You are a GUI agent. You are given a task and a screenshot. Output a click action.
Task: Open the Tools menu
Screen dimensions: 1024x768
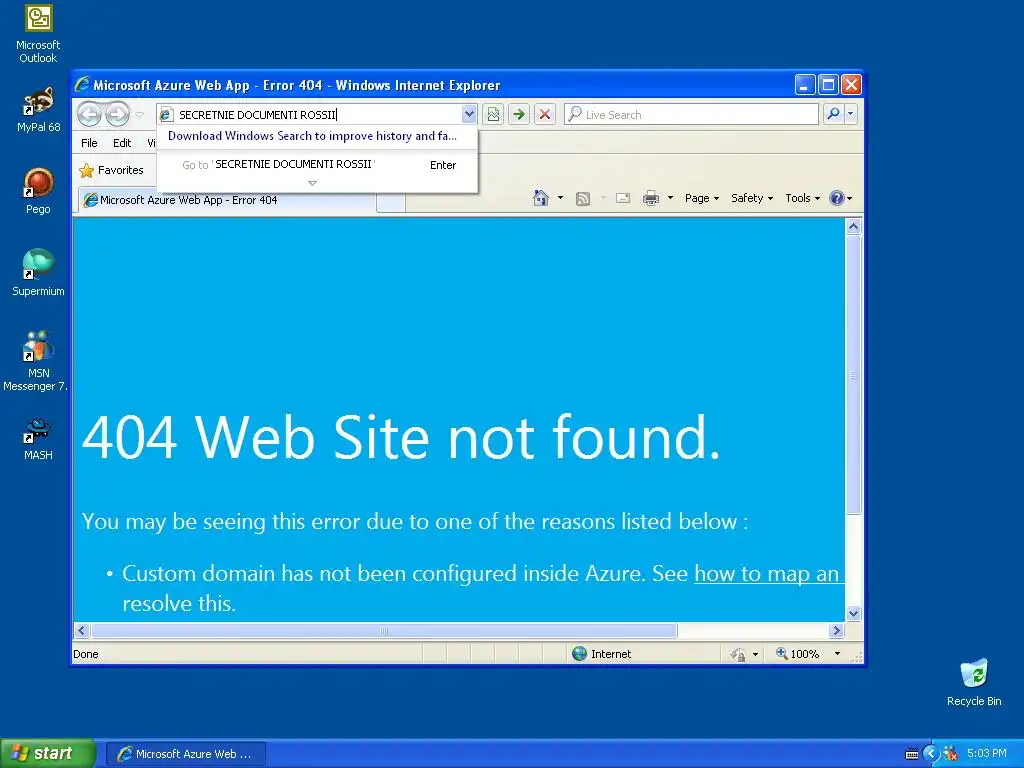(x=803, y=198)
